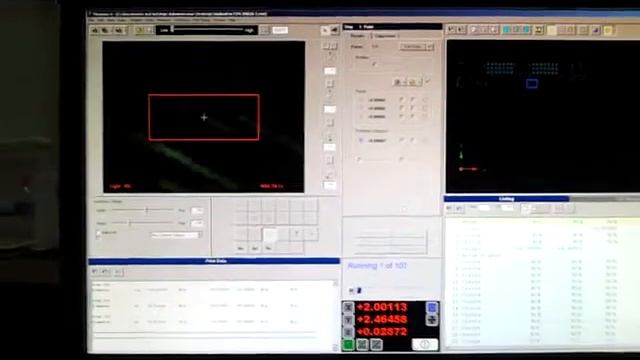Click the dark icon next to the pointer tool
This screenshot has width=640, height=360.
coord(334,30)
